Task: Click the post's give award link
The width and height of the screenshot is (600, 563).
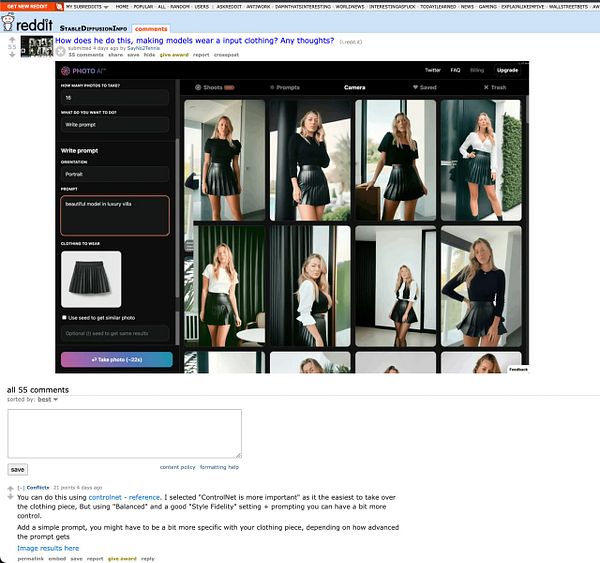Action: [174, 55]
